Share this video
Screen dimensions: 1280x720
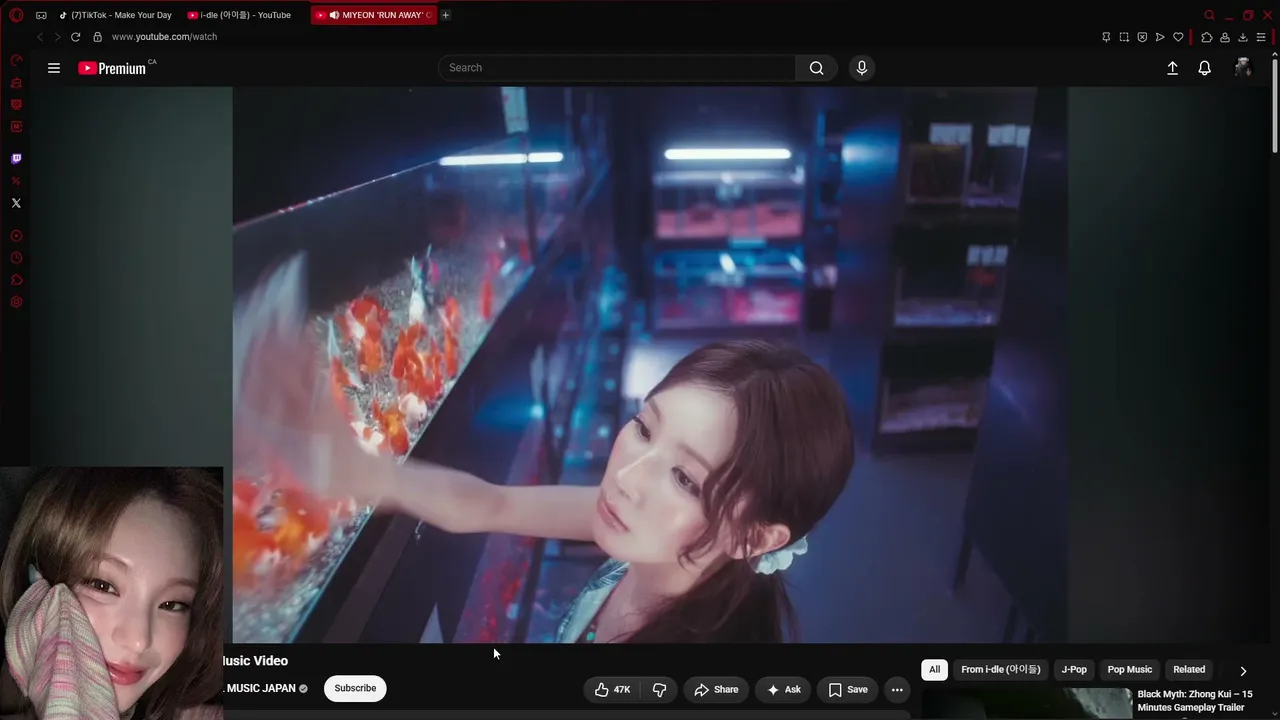716,689
